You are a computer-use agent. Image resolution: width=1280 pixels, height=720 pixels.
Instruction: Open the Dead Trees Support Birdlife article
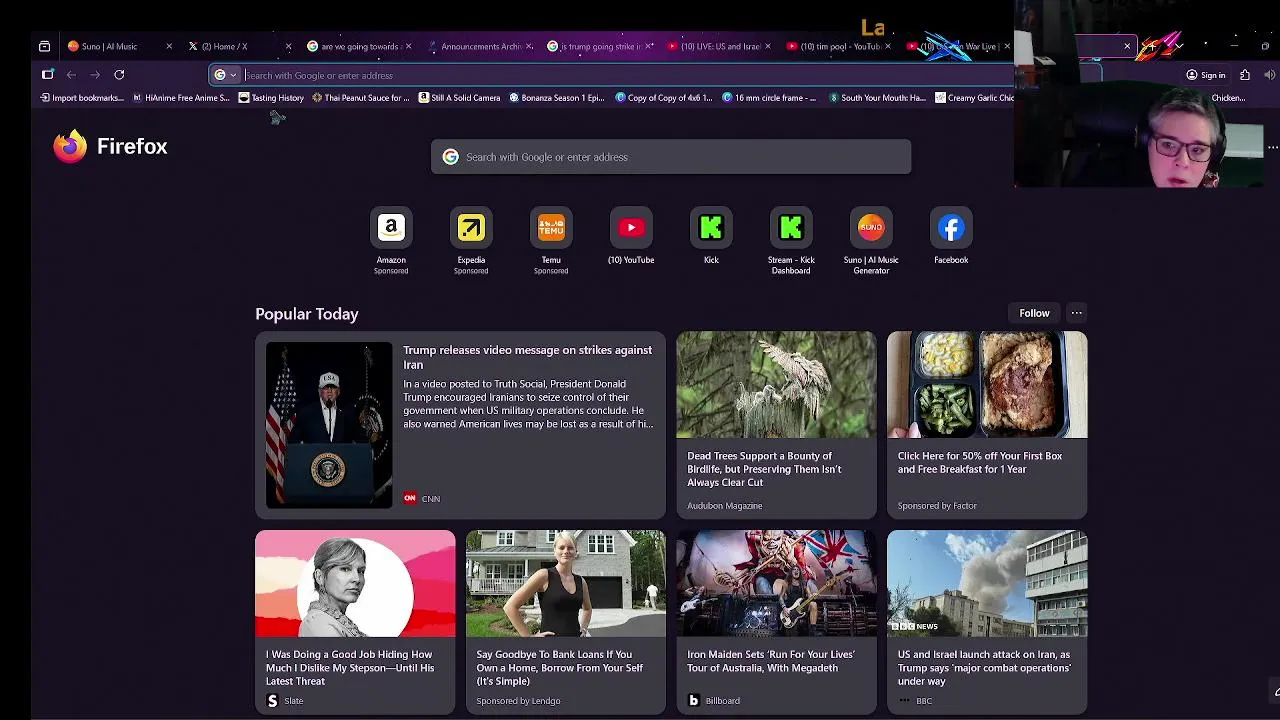point(764,469)
